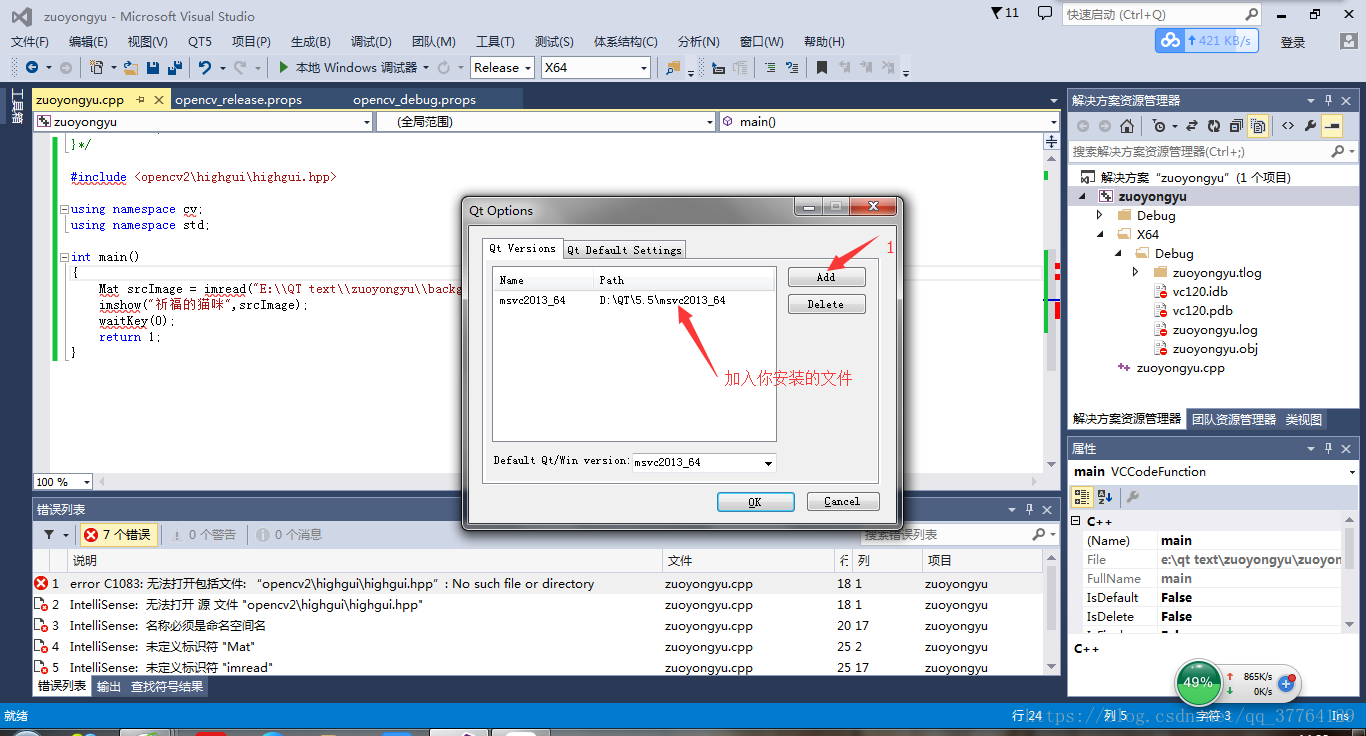
Task: Switch to opencv_release.props tab
Action: coord(238,99)
